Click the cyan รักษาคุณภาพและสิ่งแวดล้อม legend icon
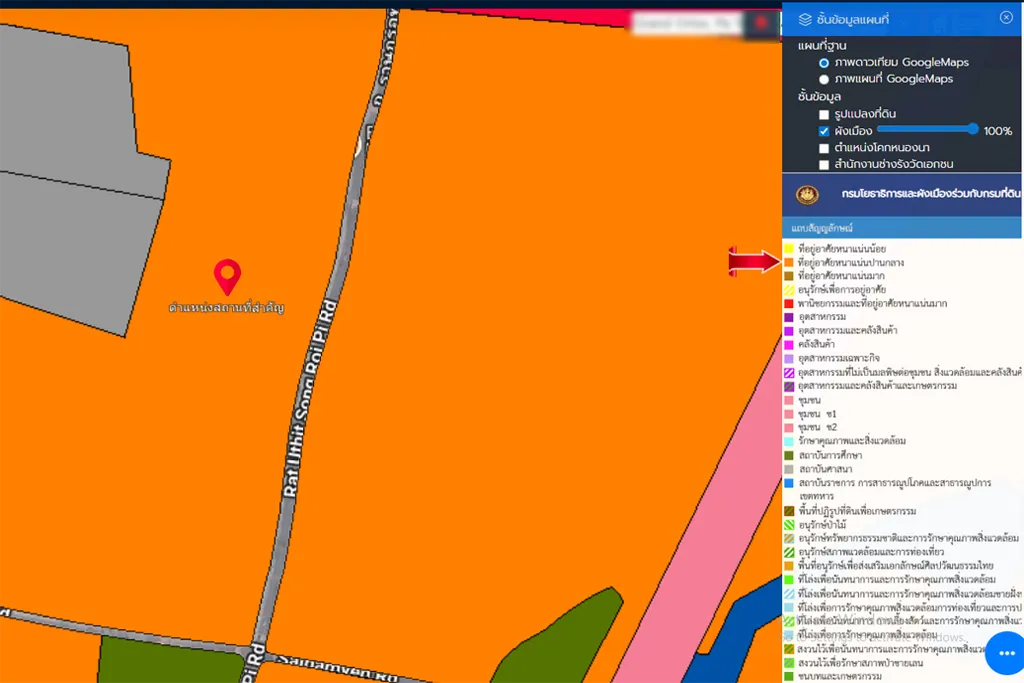 [789, 441]
